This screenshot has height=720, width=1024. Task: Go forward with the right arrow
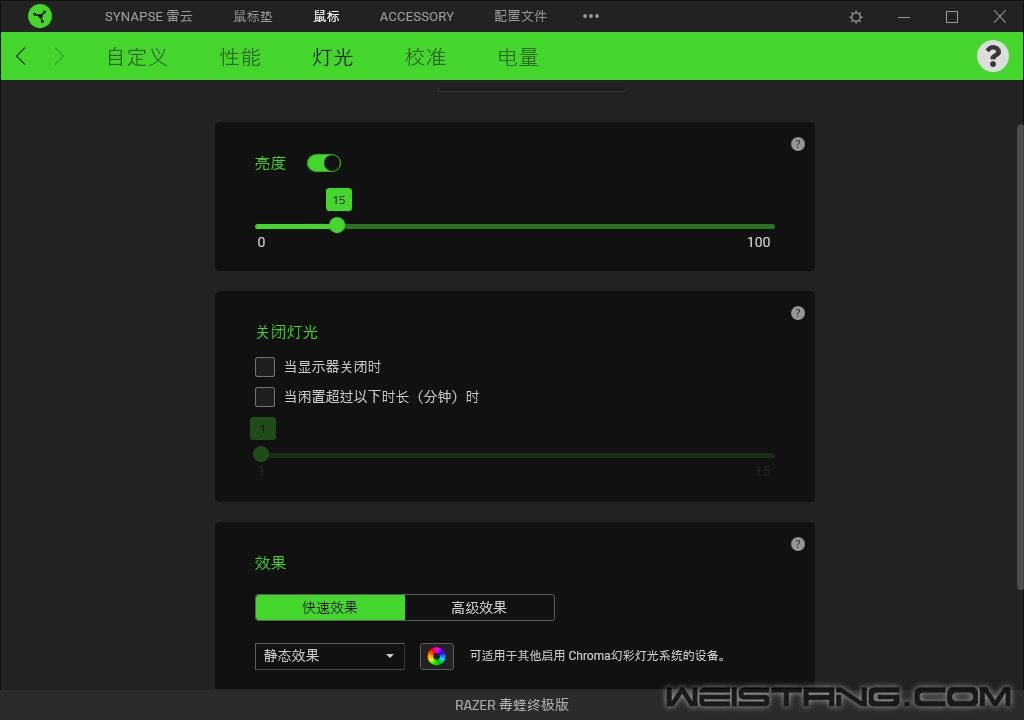[59, 56]
